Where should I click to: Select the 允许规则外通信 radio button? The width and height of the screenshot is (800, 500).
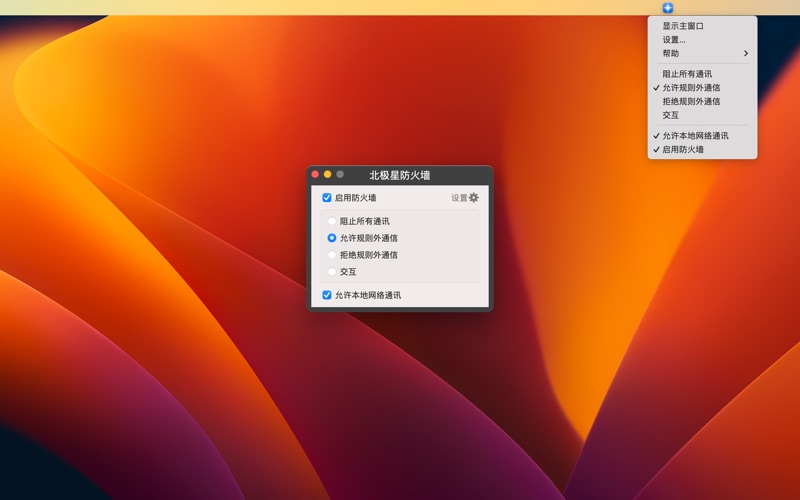coord(332,238)
